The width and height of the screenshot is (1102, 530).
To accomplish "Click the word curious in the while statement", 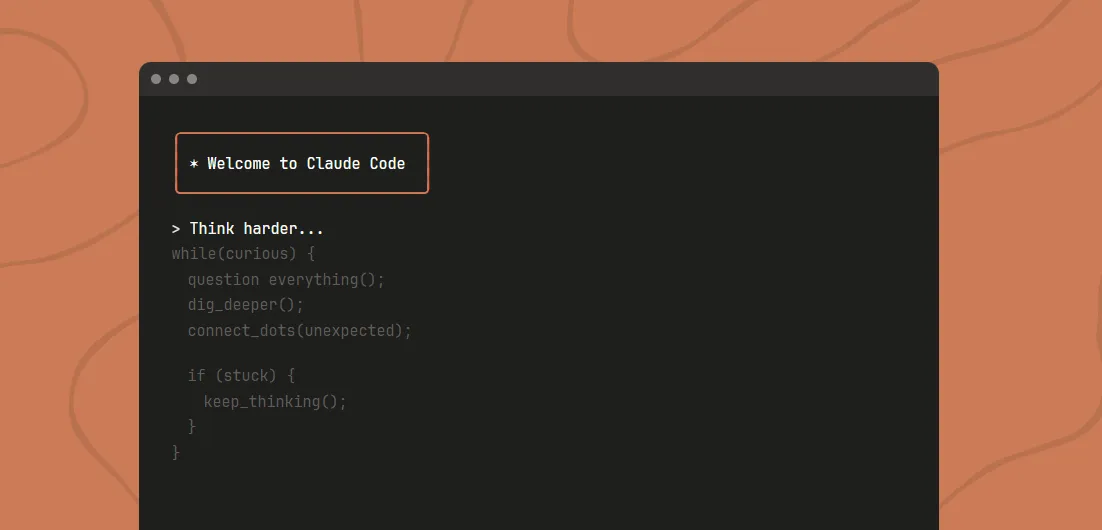I will tap(251, 254).
